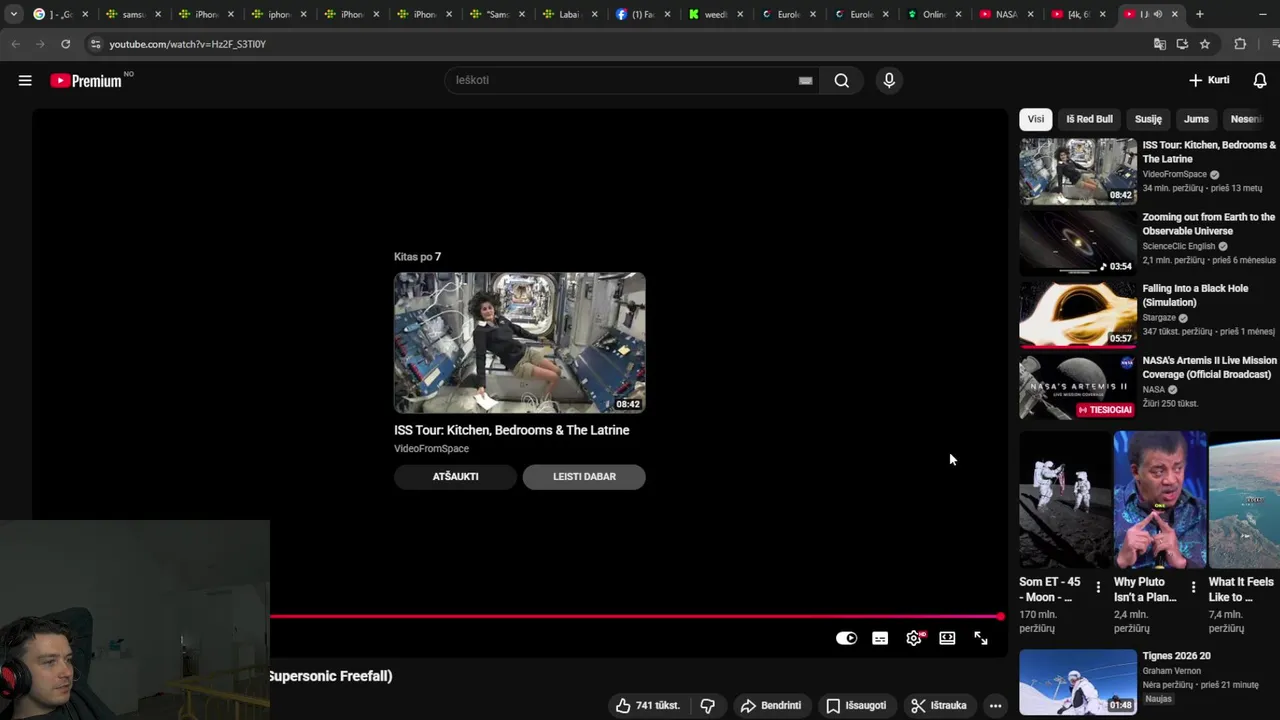Viewport: 1280px width, 720px height.
Task: Click the URL address bar
Action: coord(620,44)
